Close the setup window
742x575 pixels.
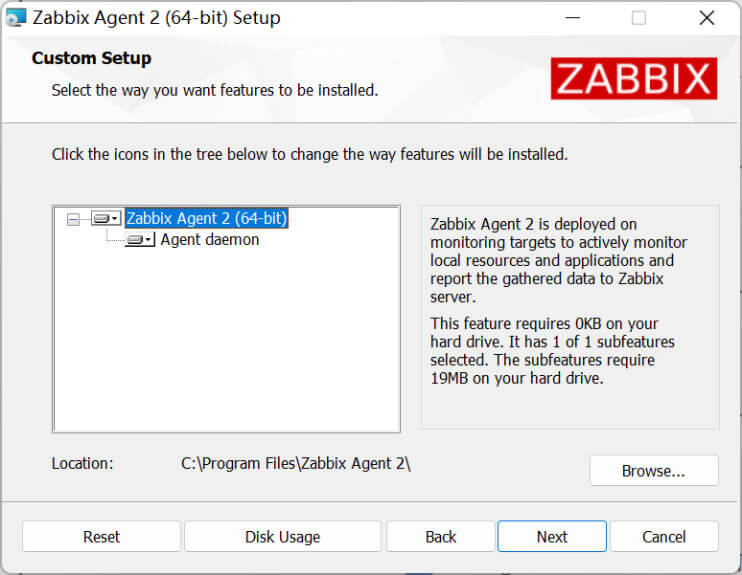tap(707, 18)
